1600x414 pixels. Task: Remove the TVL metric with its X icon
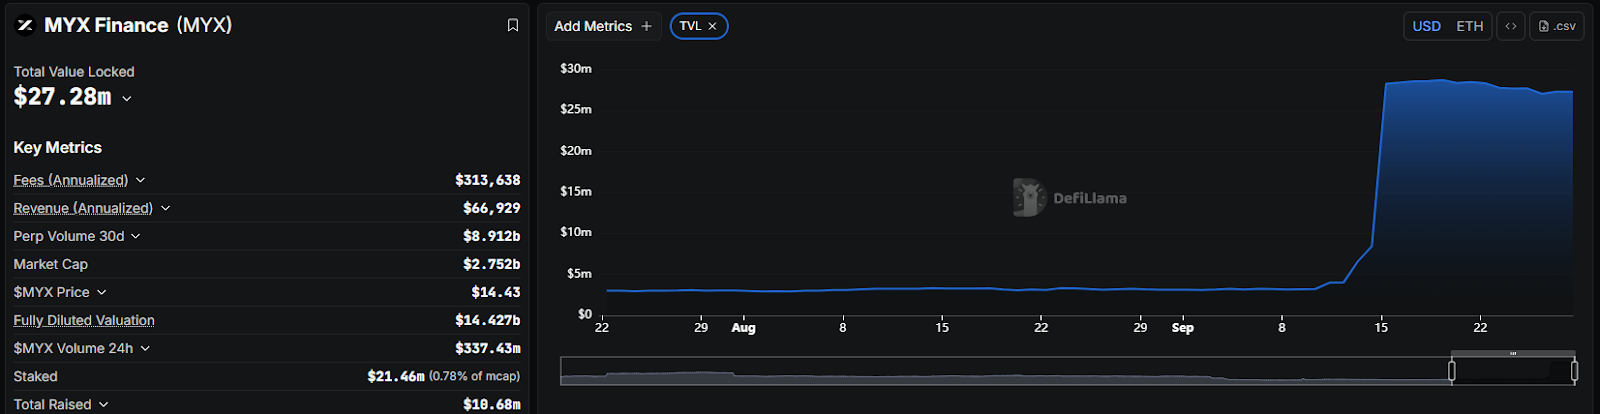(x=713, y=26)
